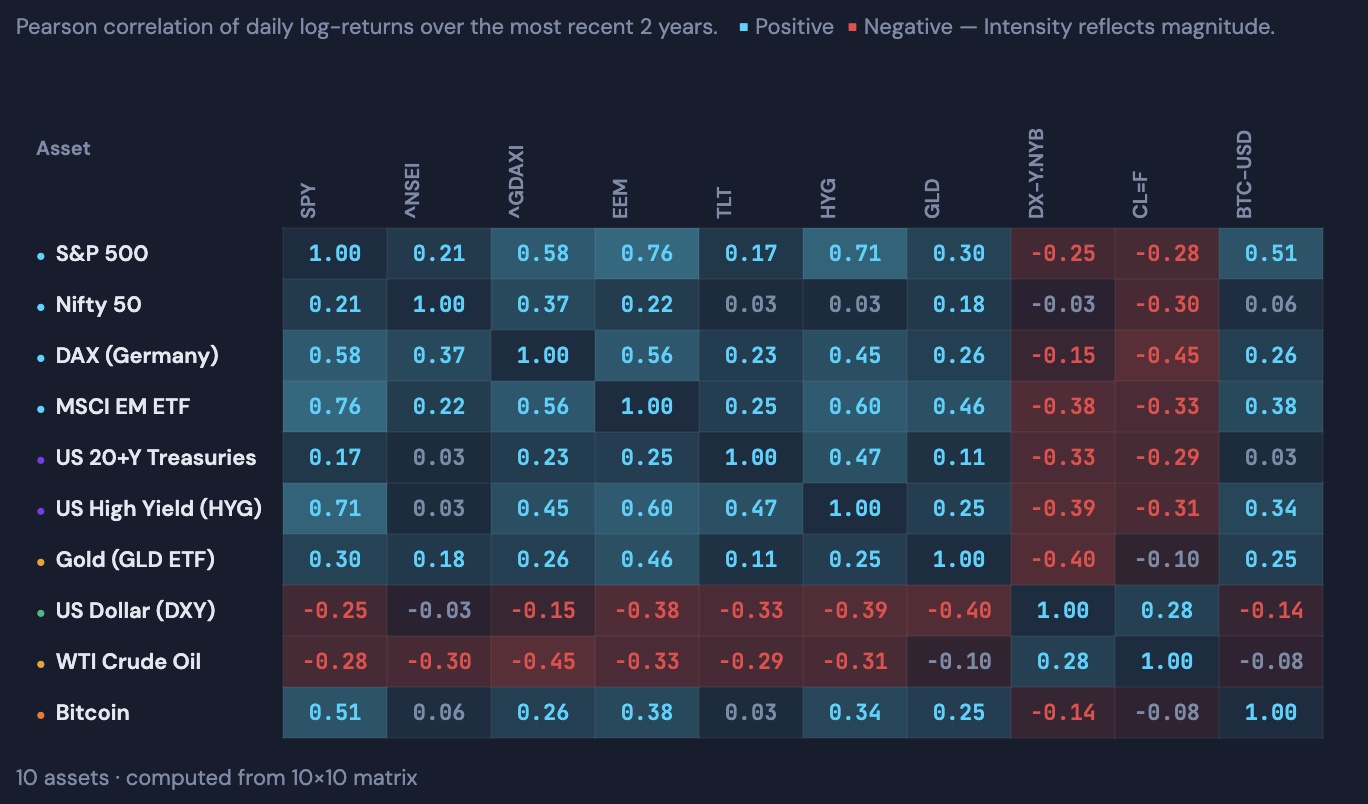The width and height of the screenshot is (1368, 804).
Task: Click 0.47 in US 20+Y Treasuries row, HYG column
Action: click(x=855, y=458)
